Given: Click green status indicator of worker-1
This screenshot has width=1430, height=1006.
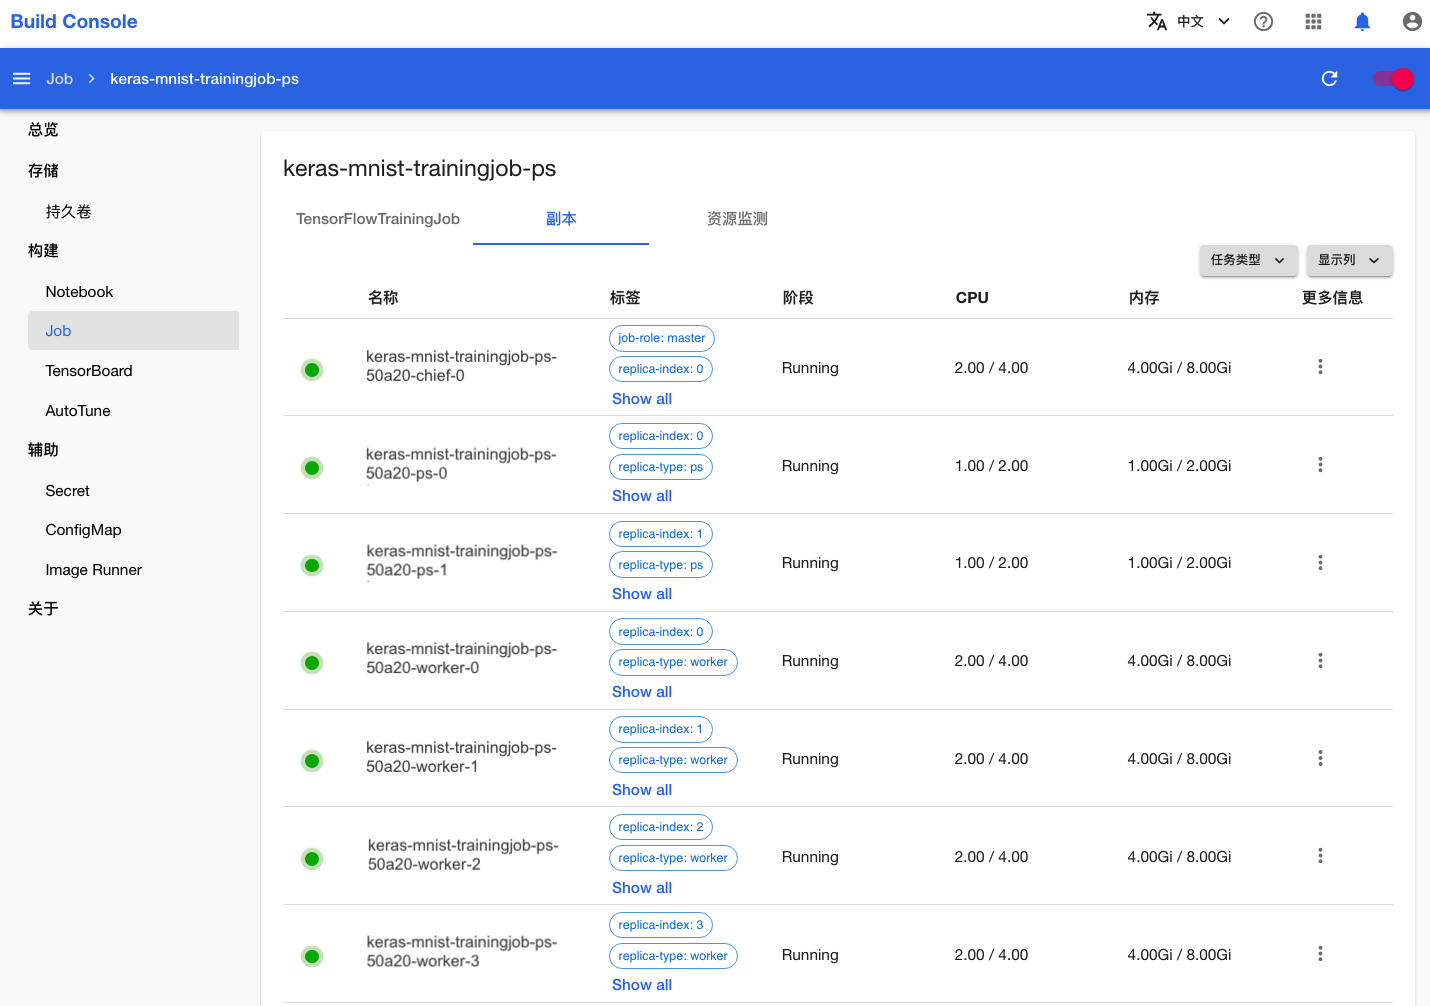Looking at the screenshot, I should click(x=312, y=761).
